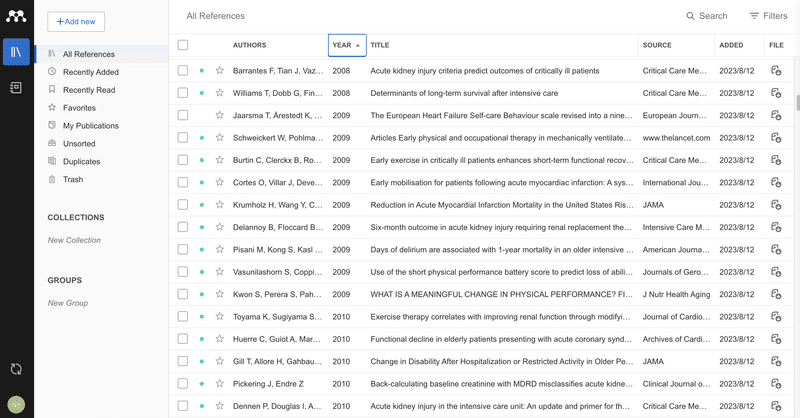Tick the select-all references checkbox

tap(183, 45)
